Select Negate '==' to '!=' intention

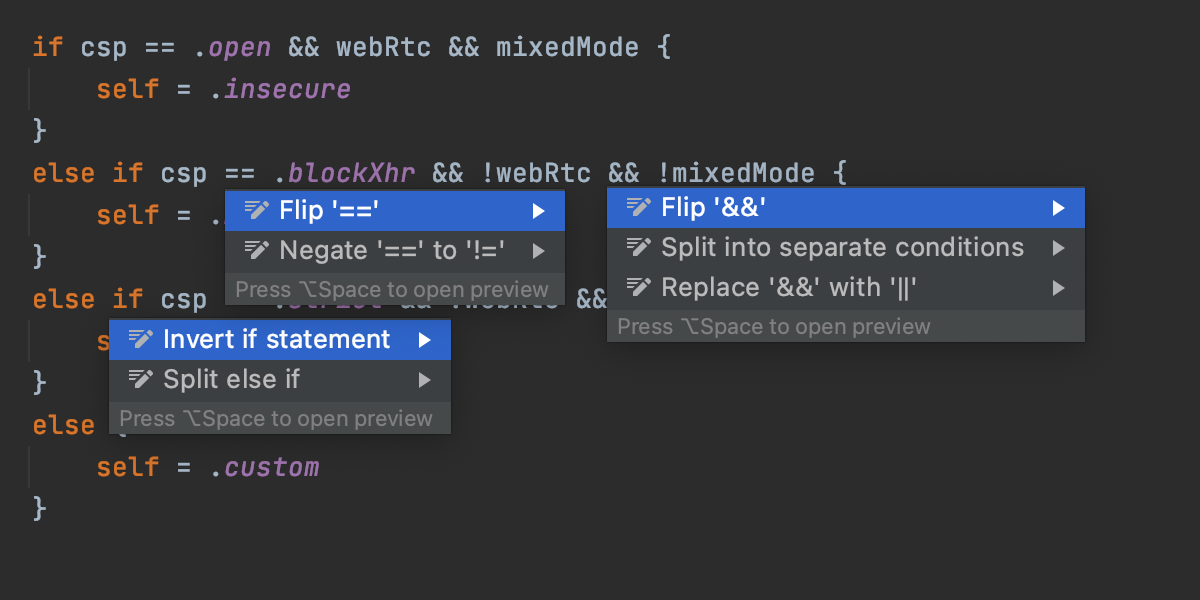click(399, 250)
